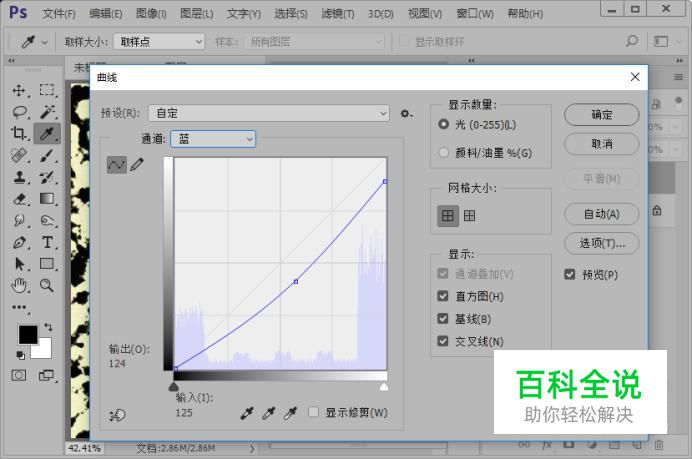The width and height of the screenshot is (692, 459).
Task: Select the Magic Wand tool
Action: [47, 112]
